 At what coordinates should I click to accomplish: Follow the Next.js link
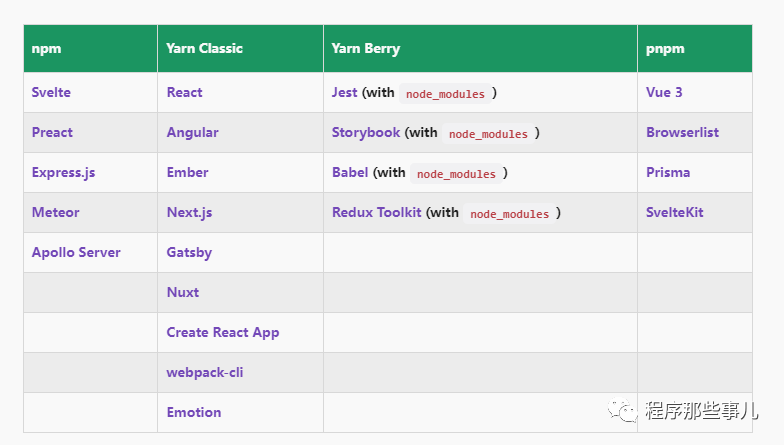[190, 213]
